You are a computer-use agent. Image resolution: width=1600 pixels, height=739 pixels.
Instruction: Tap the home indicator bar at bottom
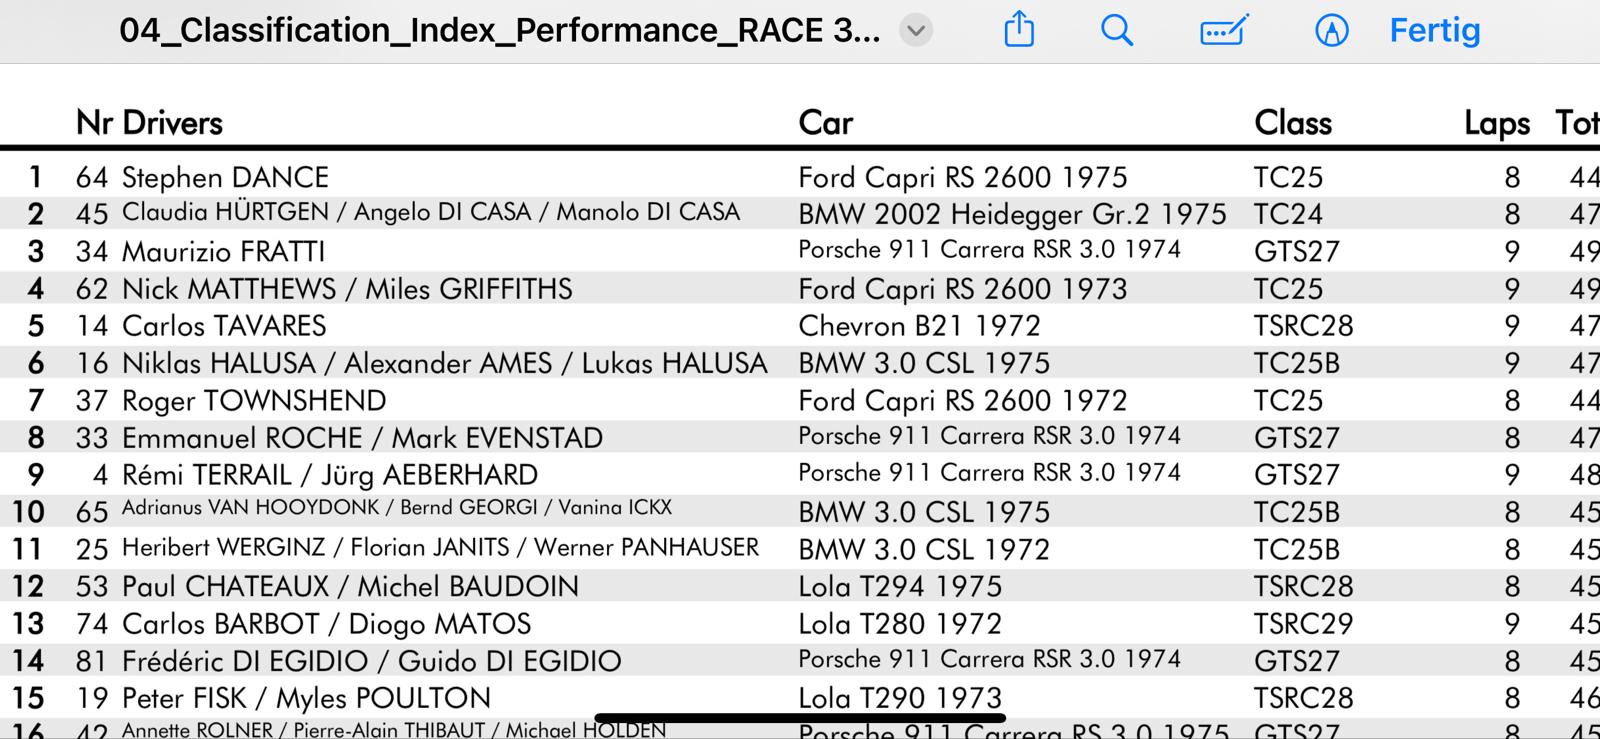tap(799, 717)
